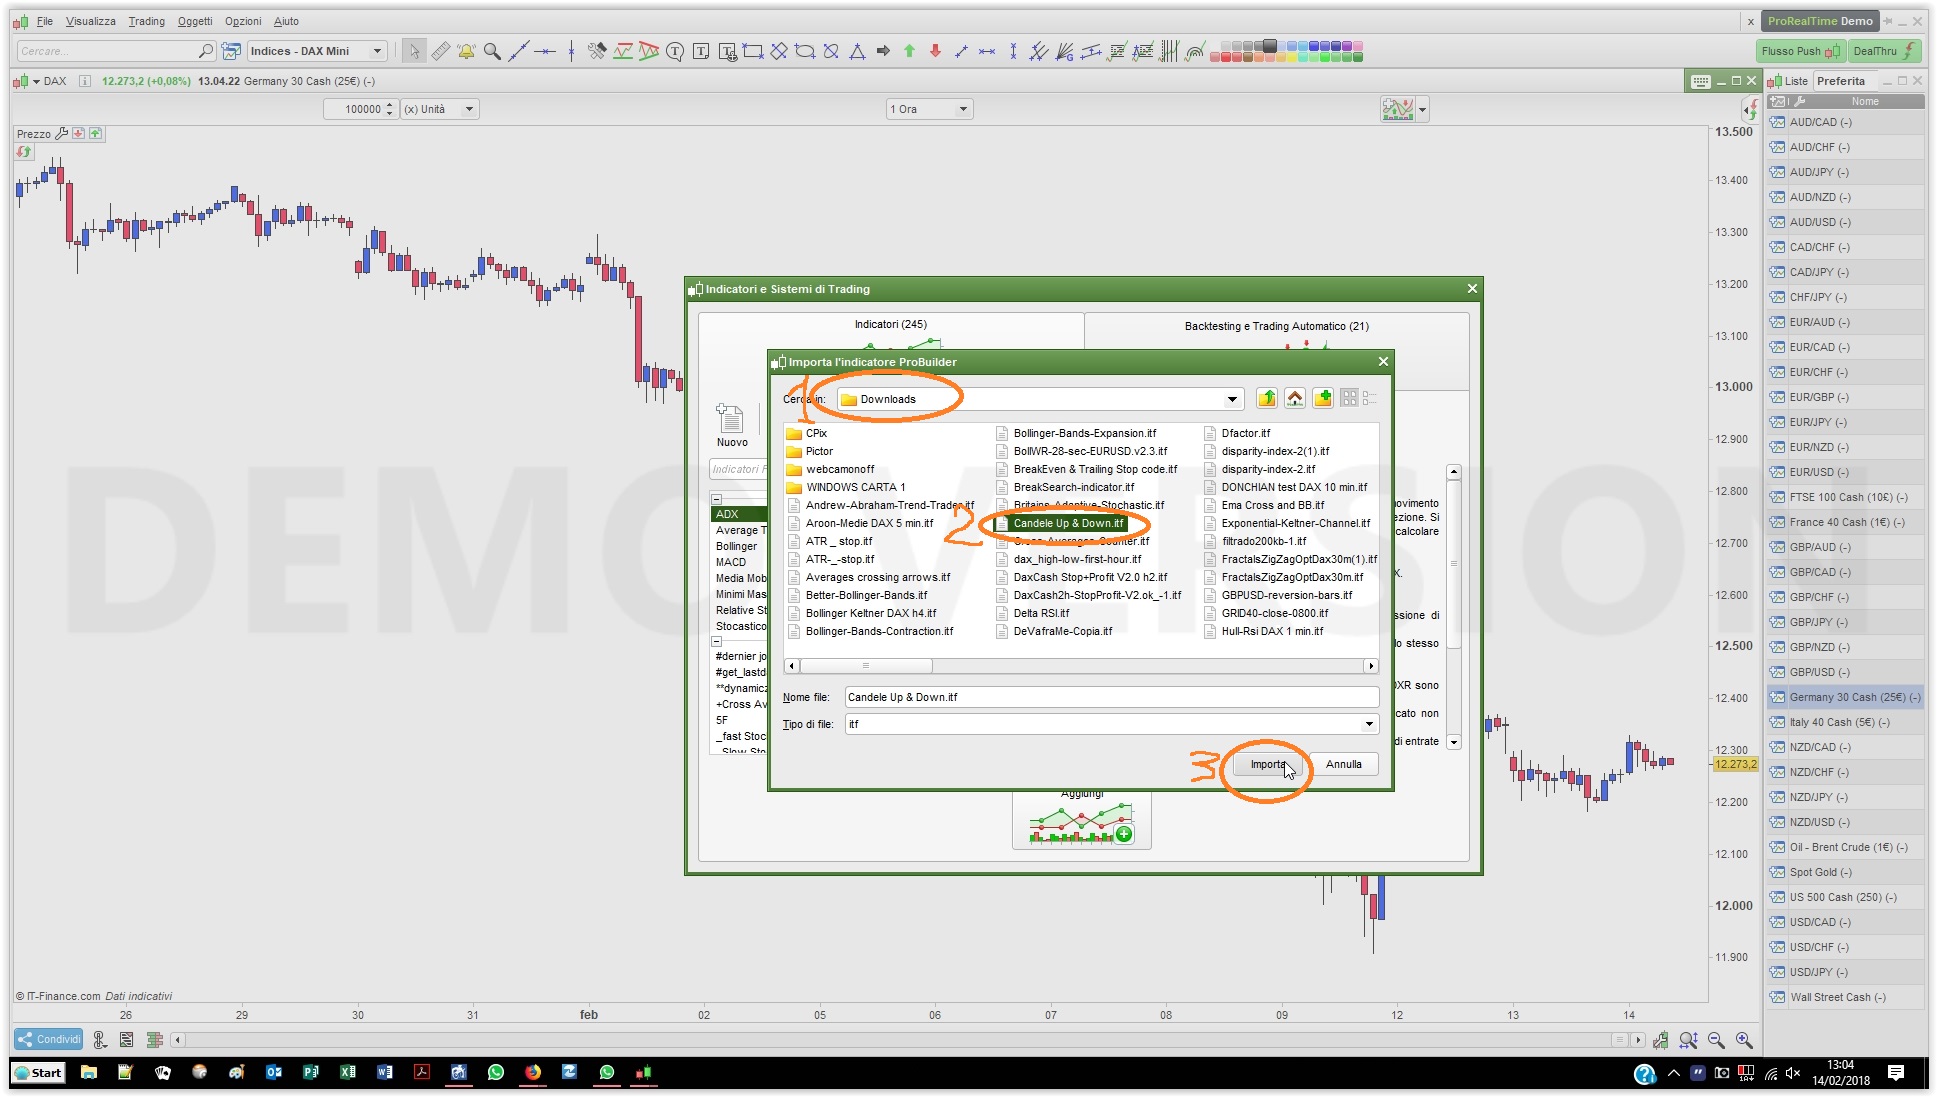Click the Importa button
This screenshot has height=1097, width=1937.
click(1266, 764)
